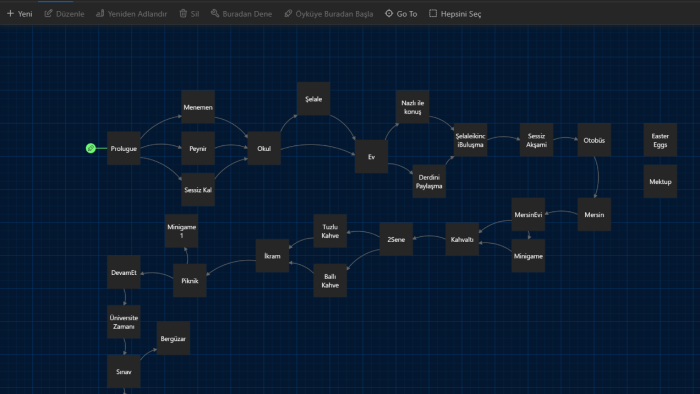Select the İkram passage
The image size is (700, 394).
coord(272,256)
